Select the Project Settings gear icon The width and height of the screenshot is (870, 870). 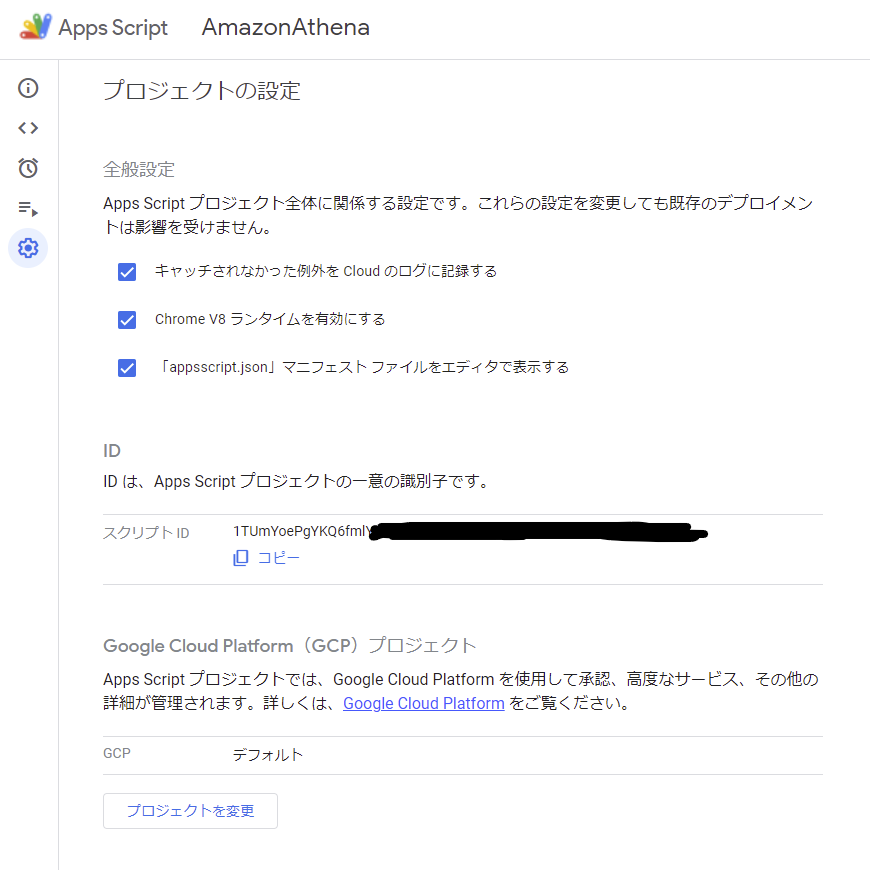28,248
